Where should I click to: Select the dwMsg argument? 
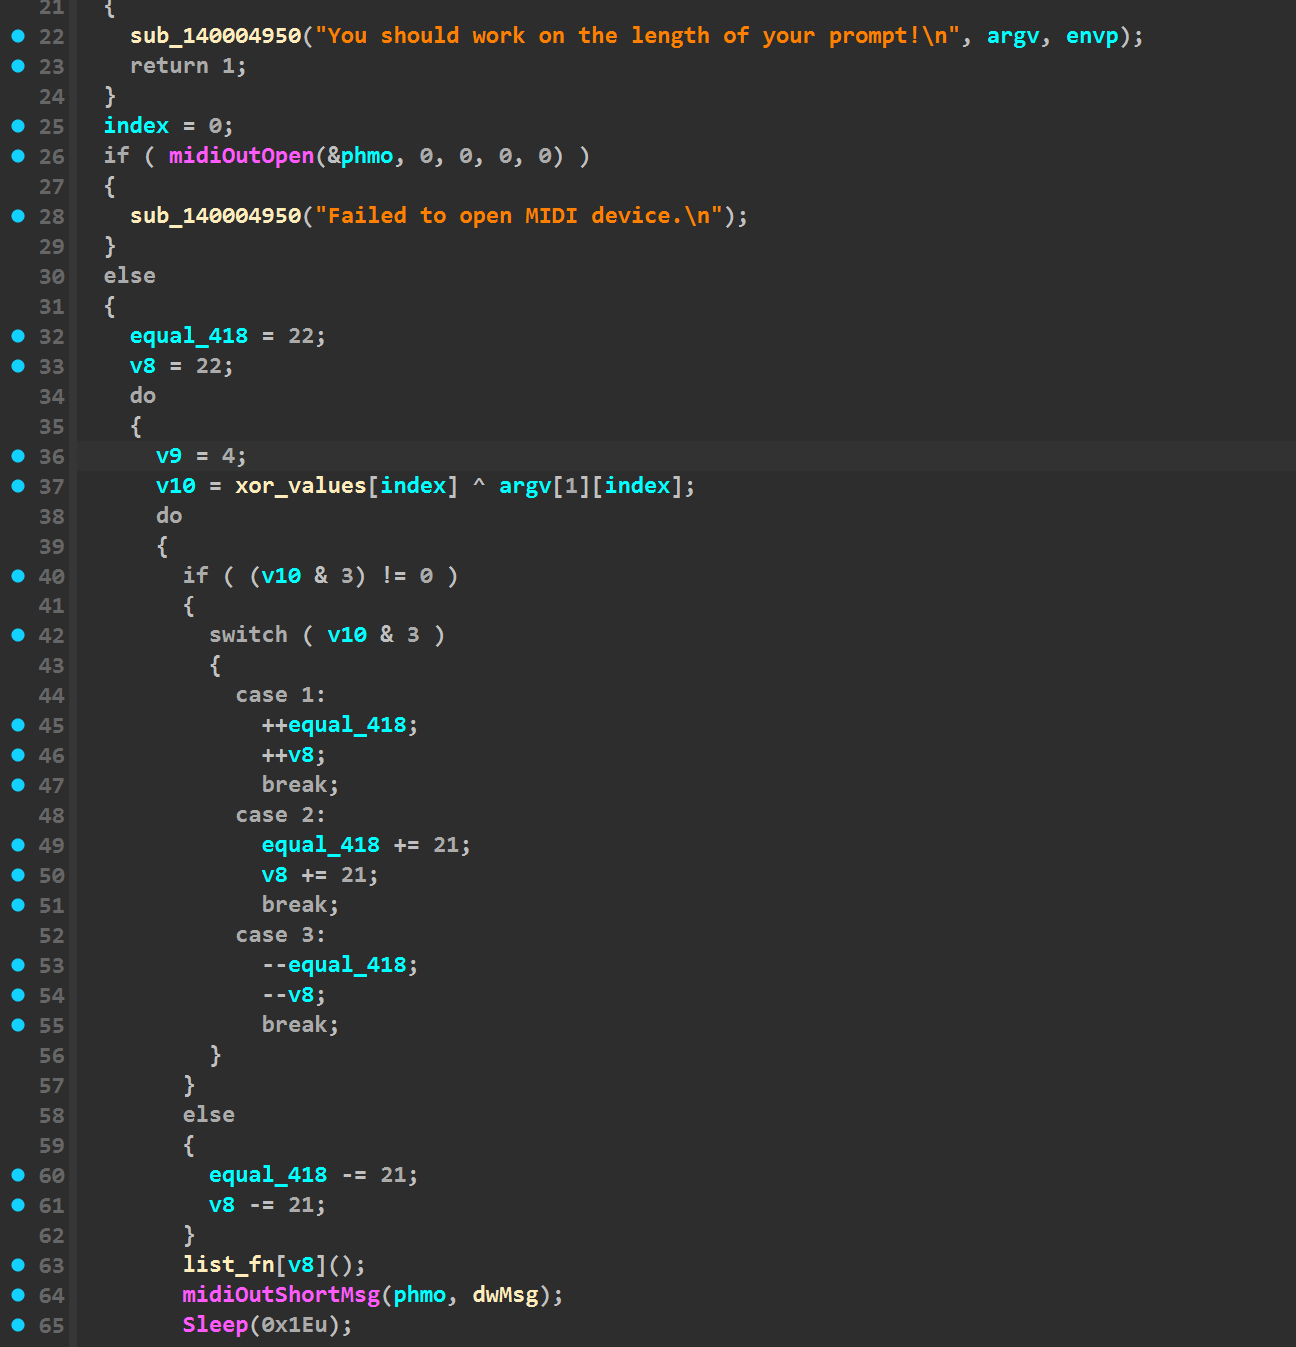pos(505,1295)
